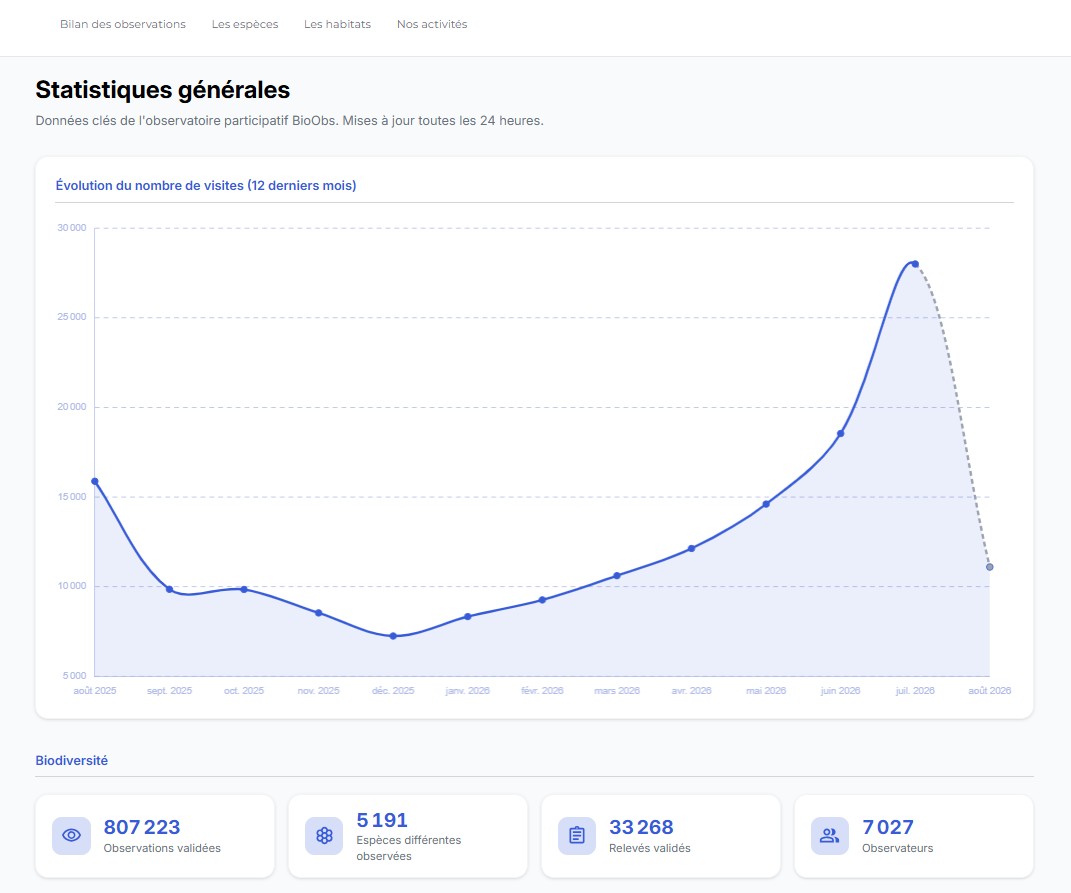Select the août 2025 data point
Image resolution: width=1071 pixels, height=893 pixels.
pyautogui.click(x=95, y=482)
